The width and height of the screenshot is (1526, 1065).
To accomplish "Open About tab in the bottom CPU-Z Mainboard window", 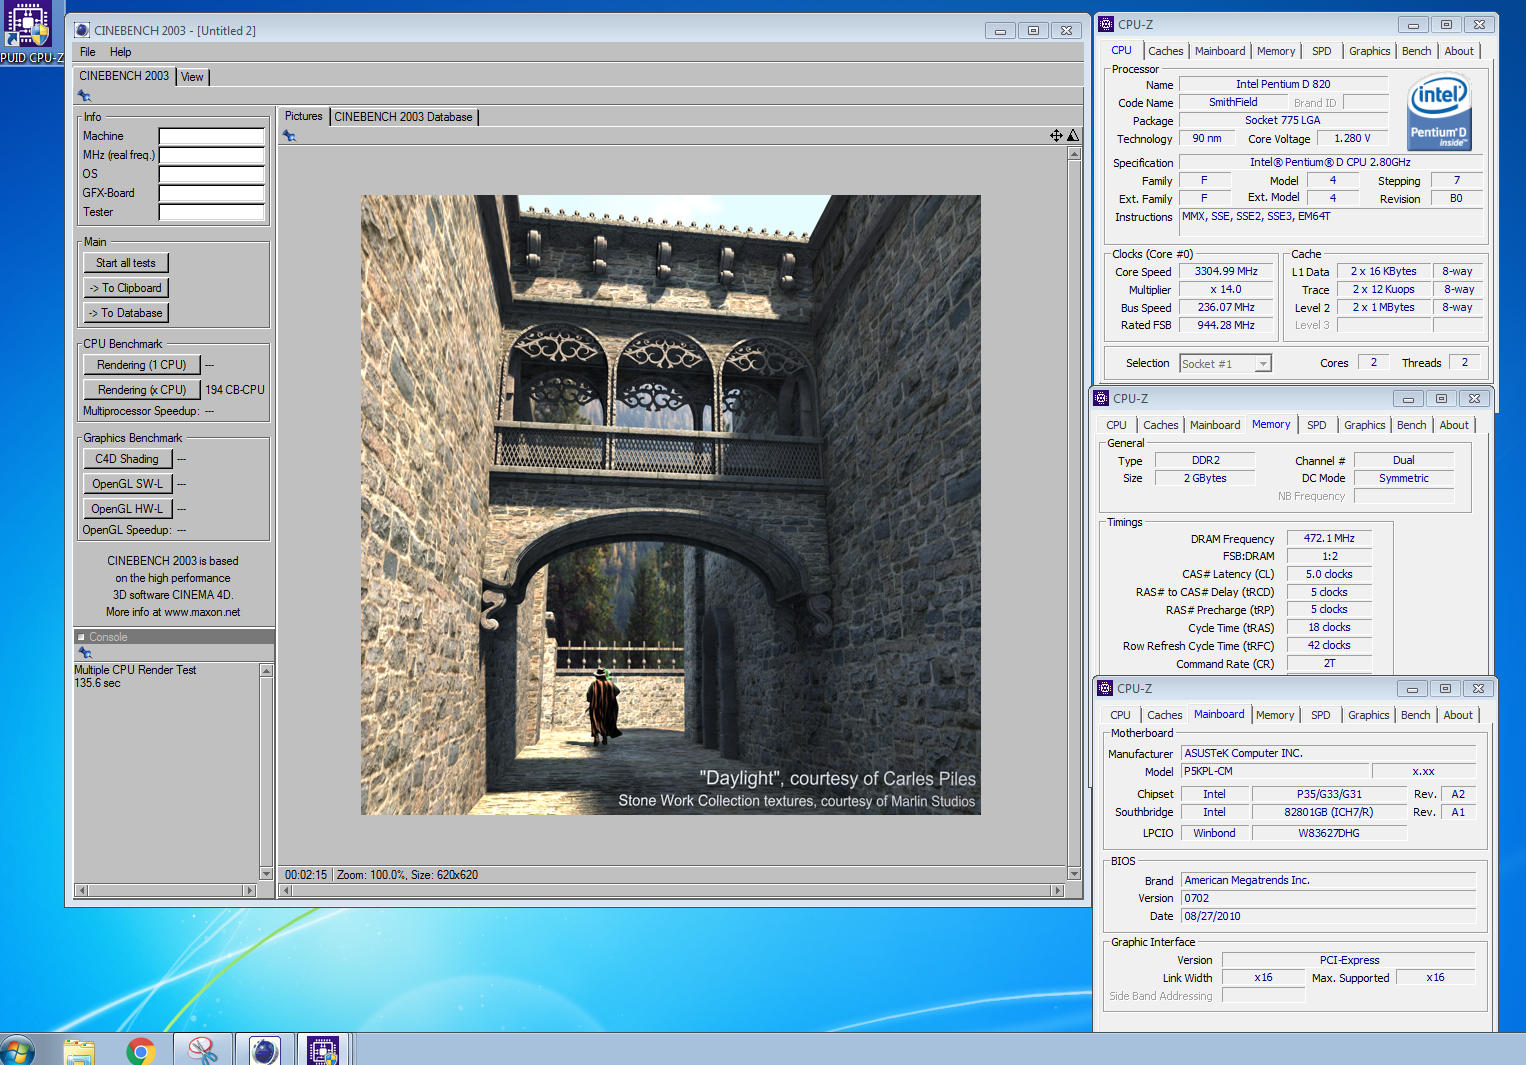I will click(x=1457, y=715).
